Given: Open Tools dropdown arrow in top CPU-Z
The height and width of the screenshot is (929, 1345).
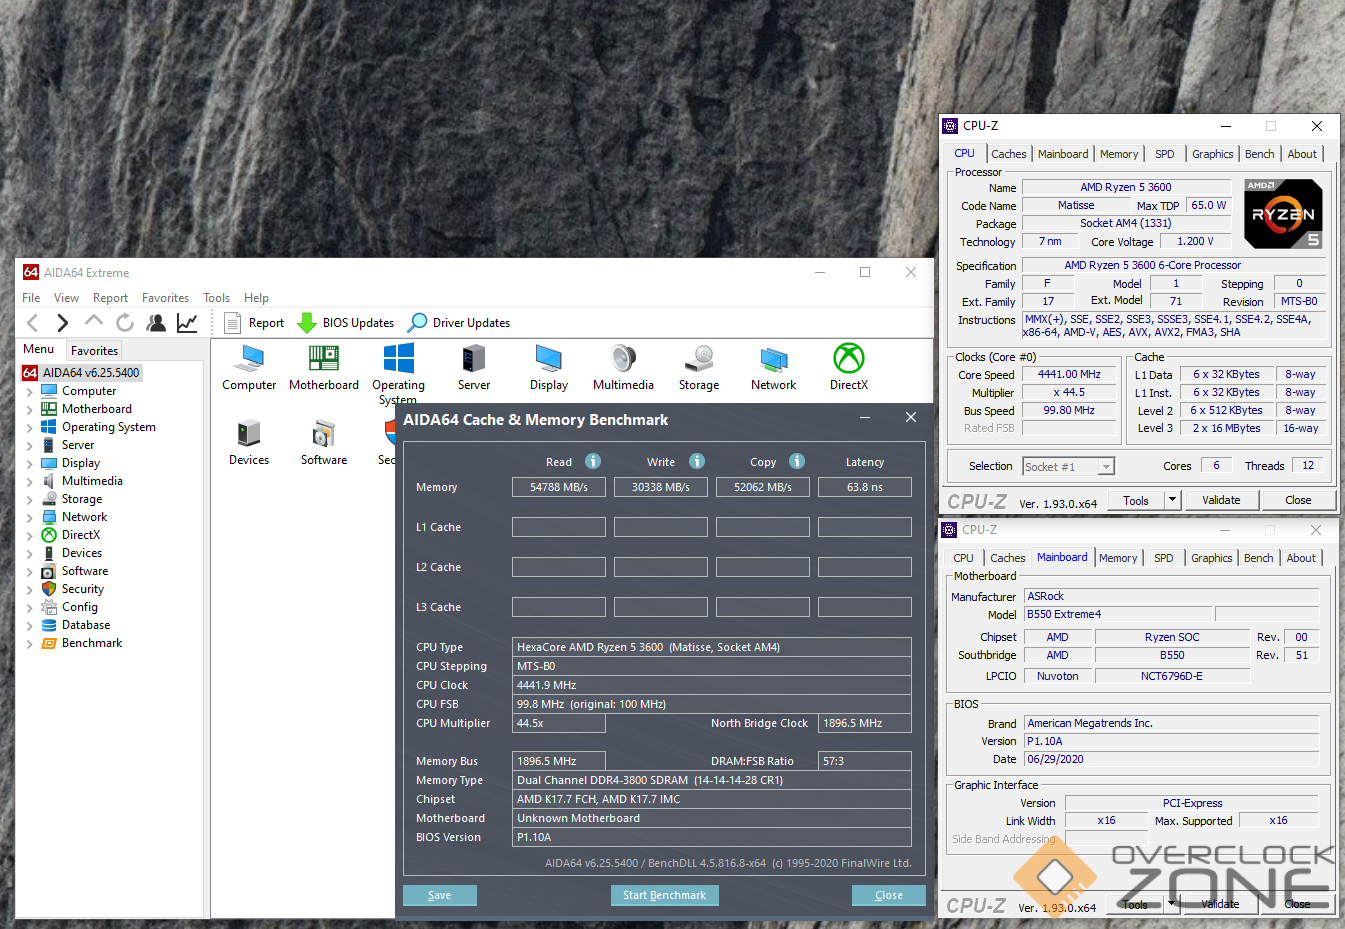Looking at the screenshot, I should (x=1172, y=500).
